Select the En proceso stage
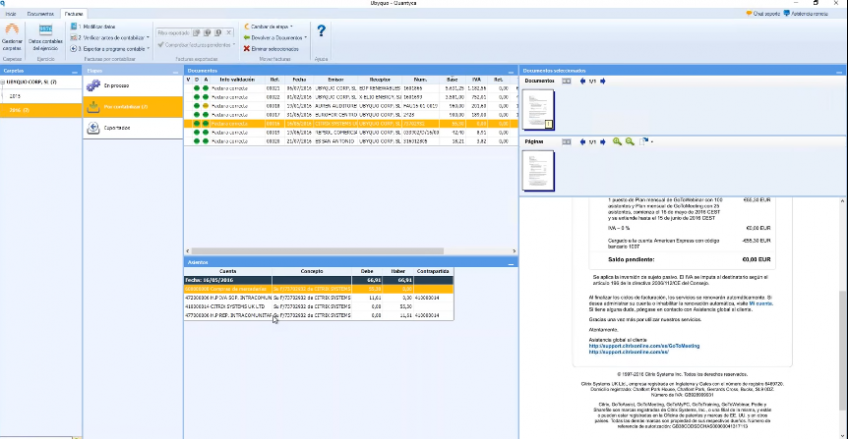Viewport: 848px width, 439px height. pos(115,86)
